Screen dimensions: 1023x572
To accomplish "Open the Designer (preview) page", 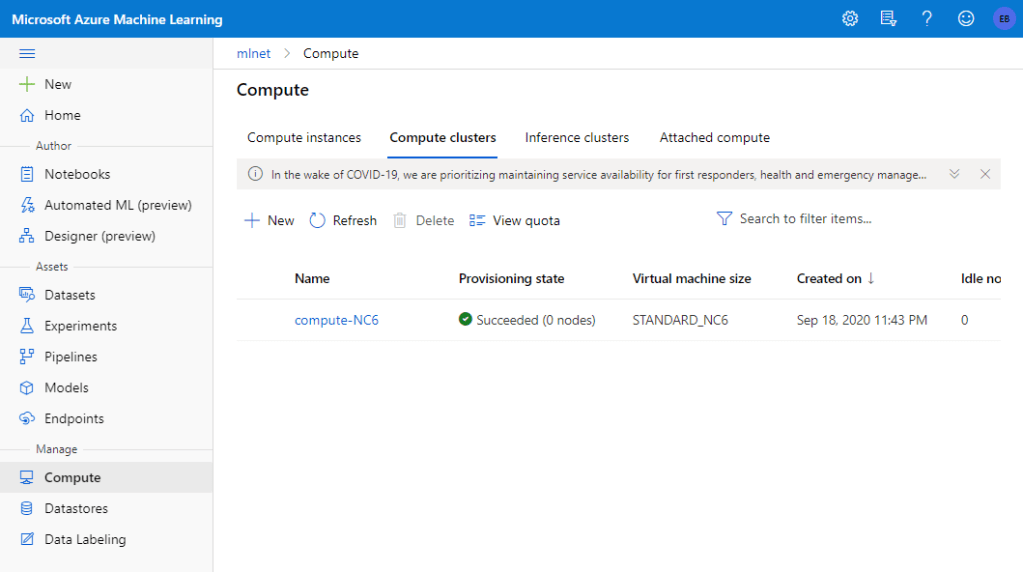I will coord(99,236).
